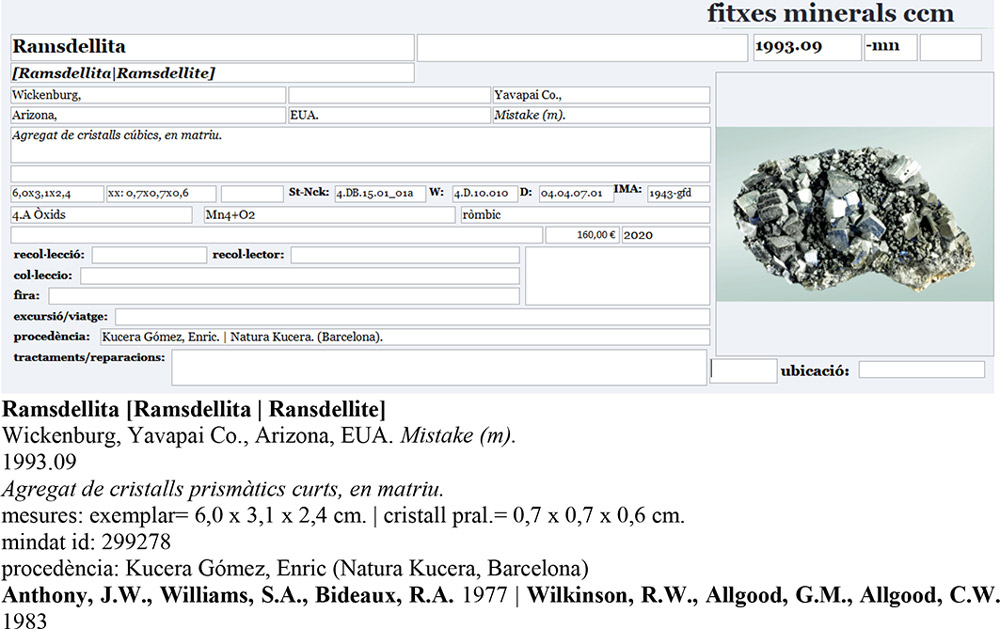Viewport: 1000px width, 629px height.
Task: Click the '1993.09' line below the locality text
Action: coord(40,462)
